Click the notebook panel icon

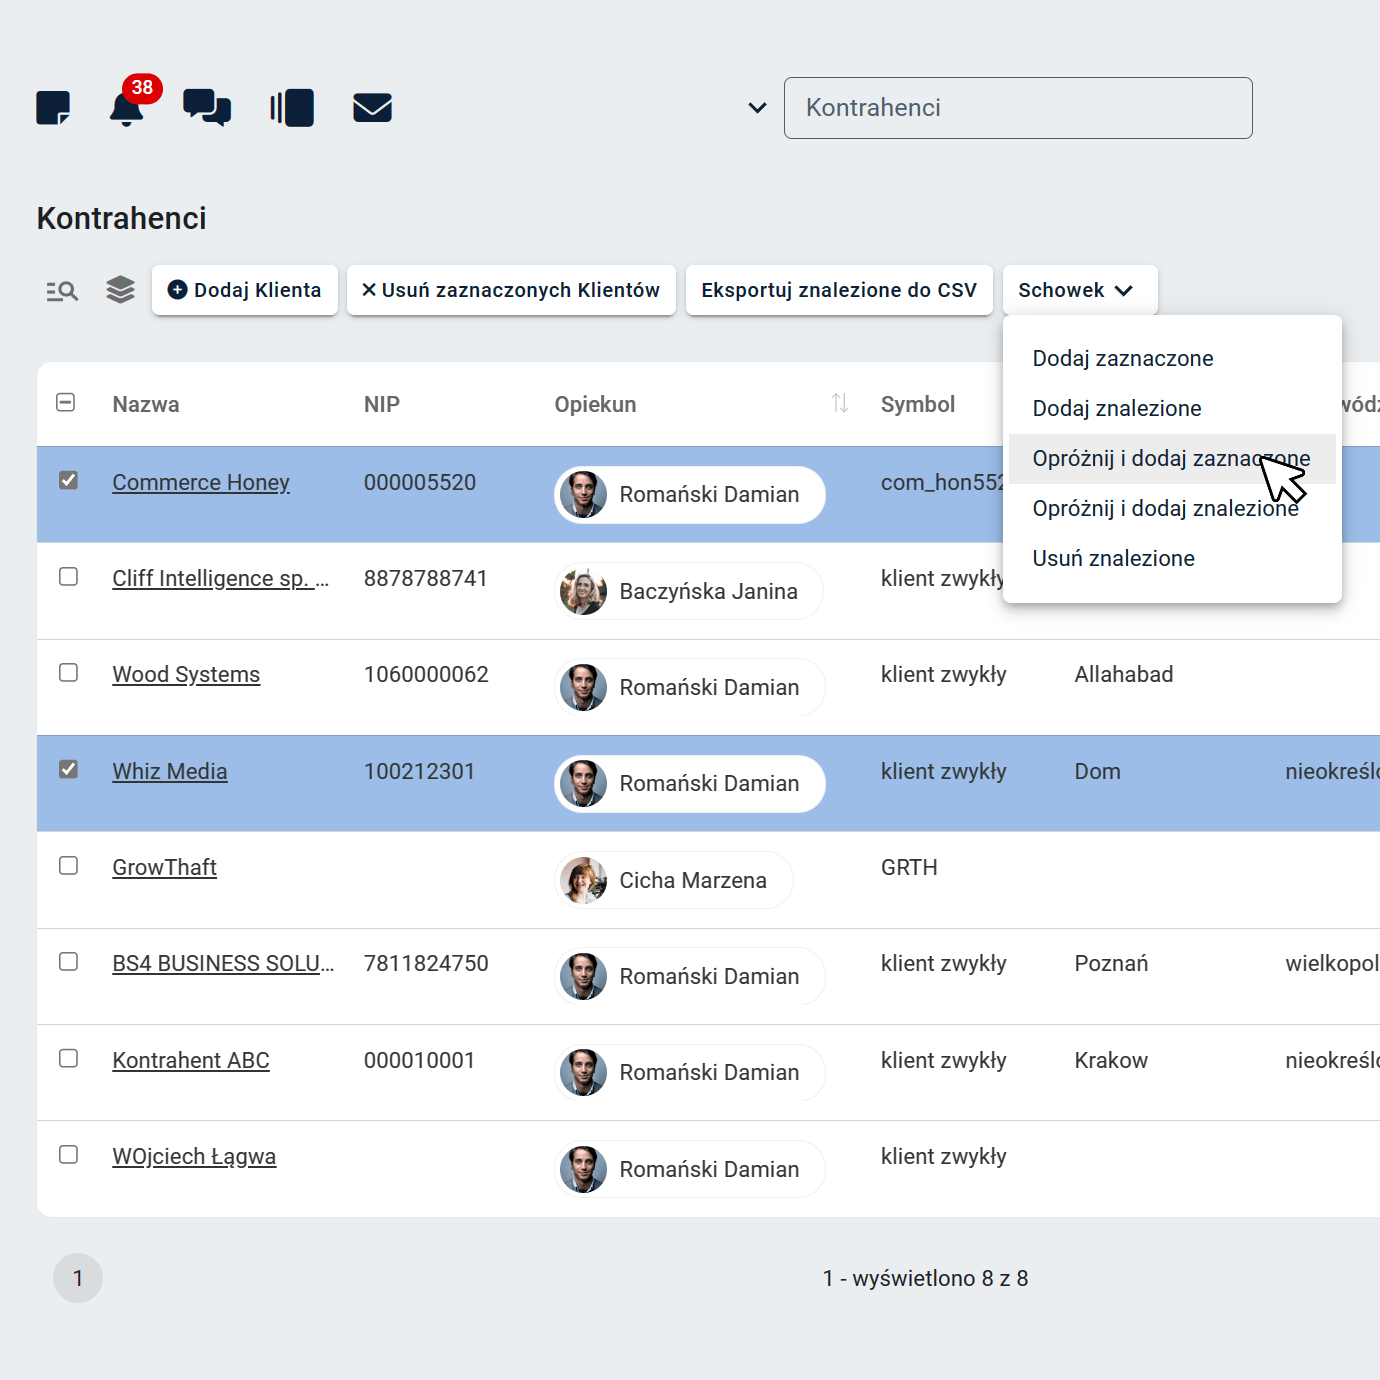coord(292,108)
